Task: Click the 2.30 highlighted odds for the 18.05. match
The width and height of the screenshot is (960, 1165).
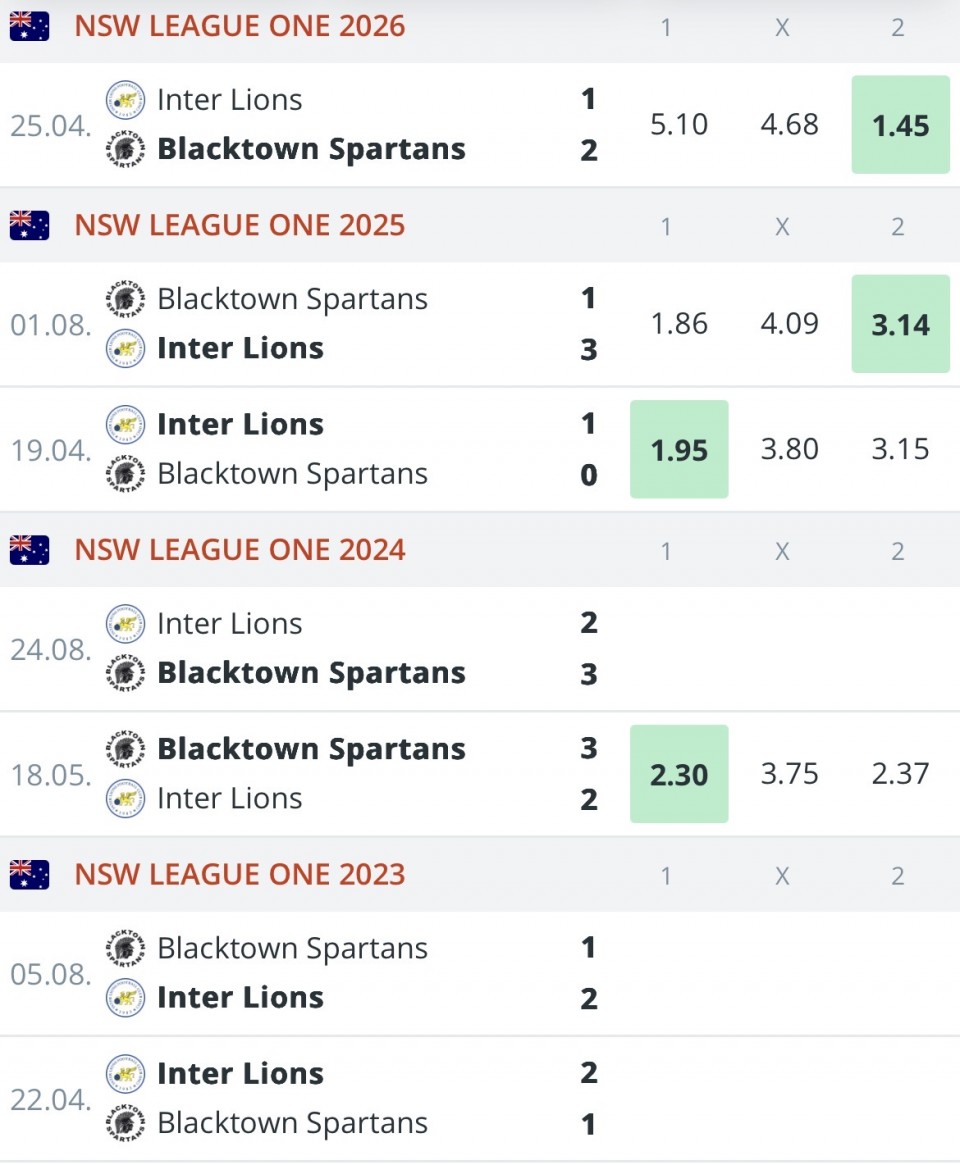Action: click(x=679, y=774)
